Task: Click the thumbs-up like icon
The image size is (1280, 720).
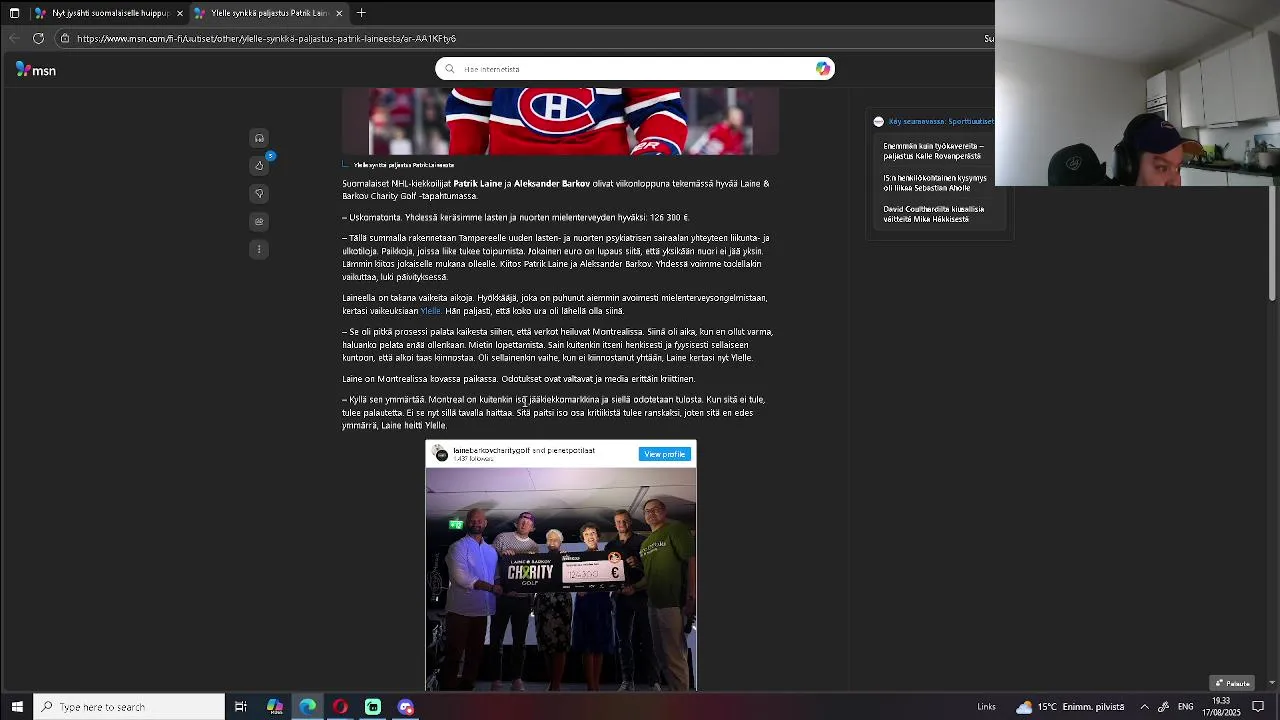Action: (259, 165)
